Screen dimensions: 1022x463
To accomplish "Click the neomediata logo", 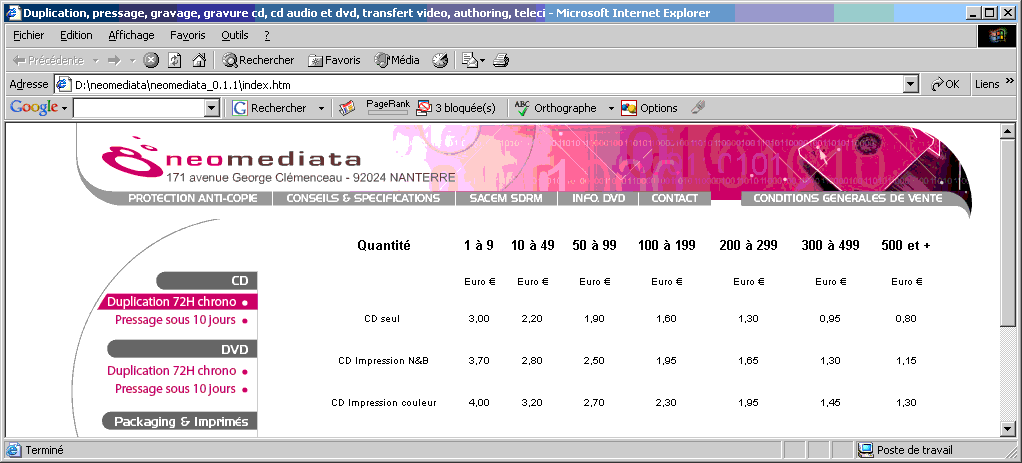I will tap(231, 157).
